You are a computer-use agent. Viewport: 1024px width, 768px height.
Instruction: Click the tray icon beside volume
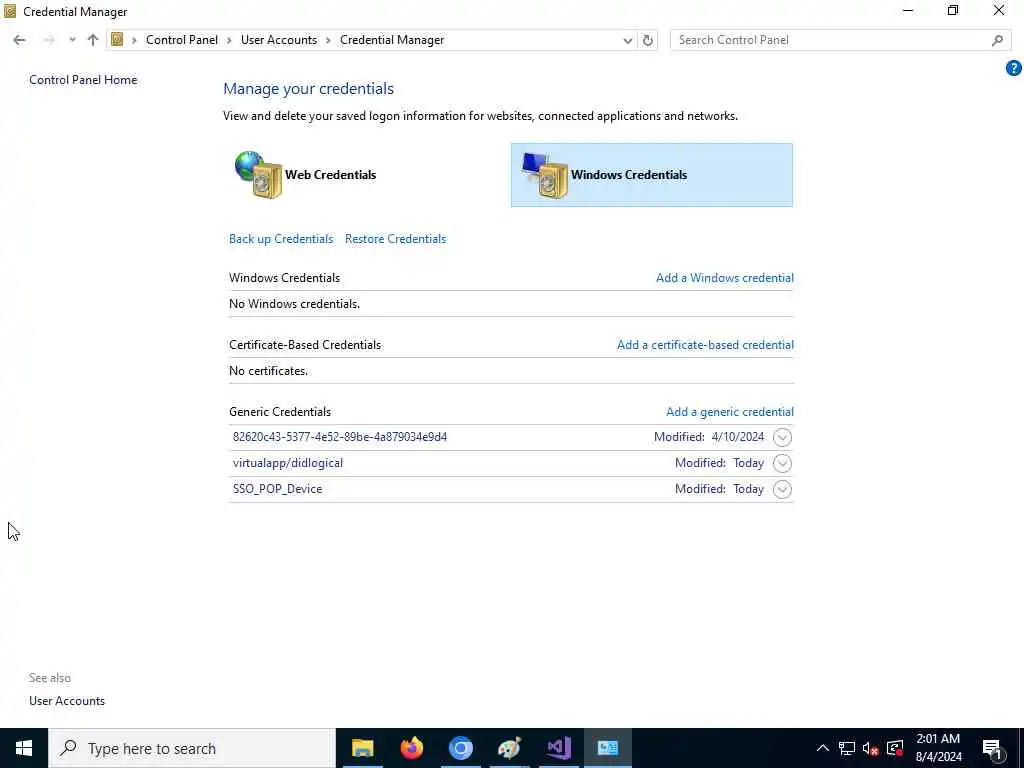click(895, 748)
